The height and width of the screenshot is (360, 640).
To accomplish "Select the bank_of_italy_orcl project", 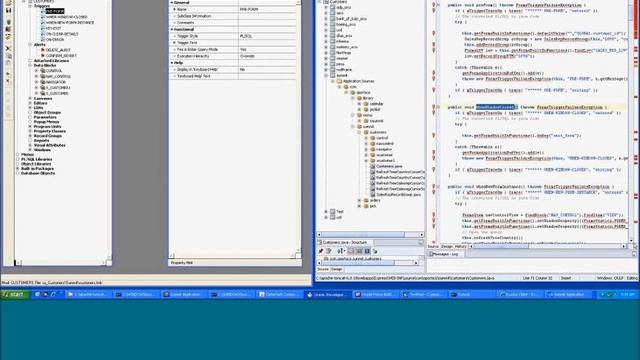I will click(351, 19).
